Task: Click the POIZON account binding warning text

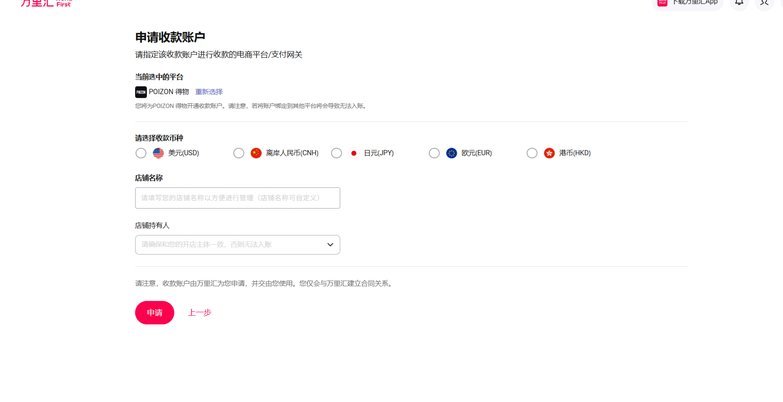Action: (x=251, y=106)
